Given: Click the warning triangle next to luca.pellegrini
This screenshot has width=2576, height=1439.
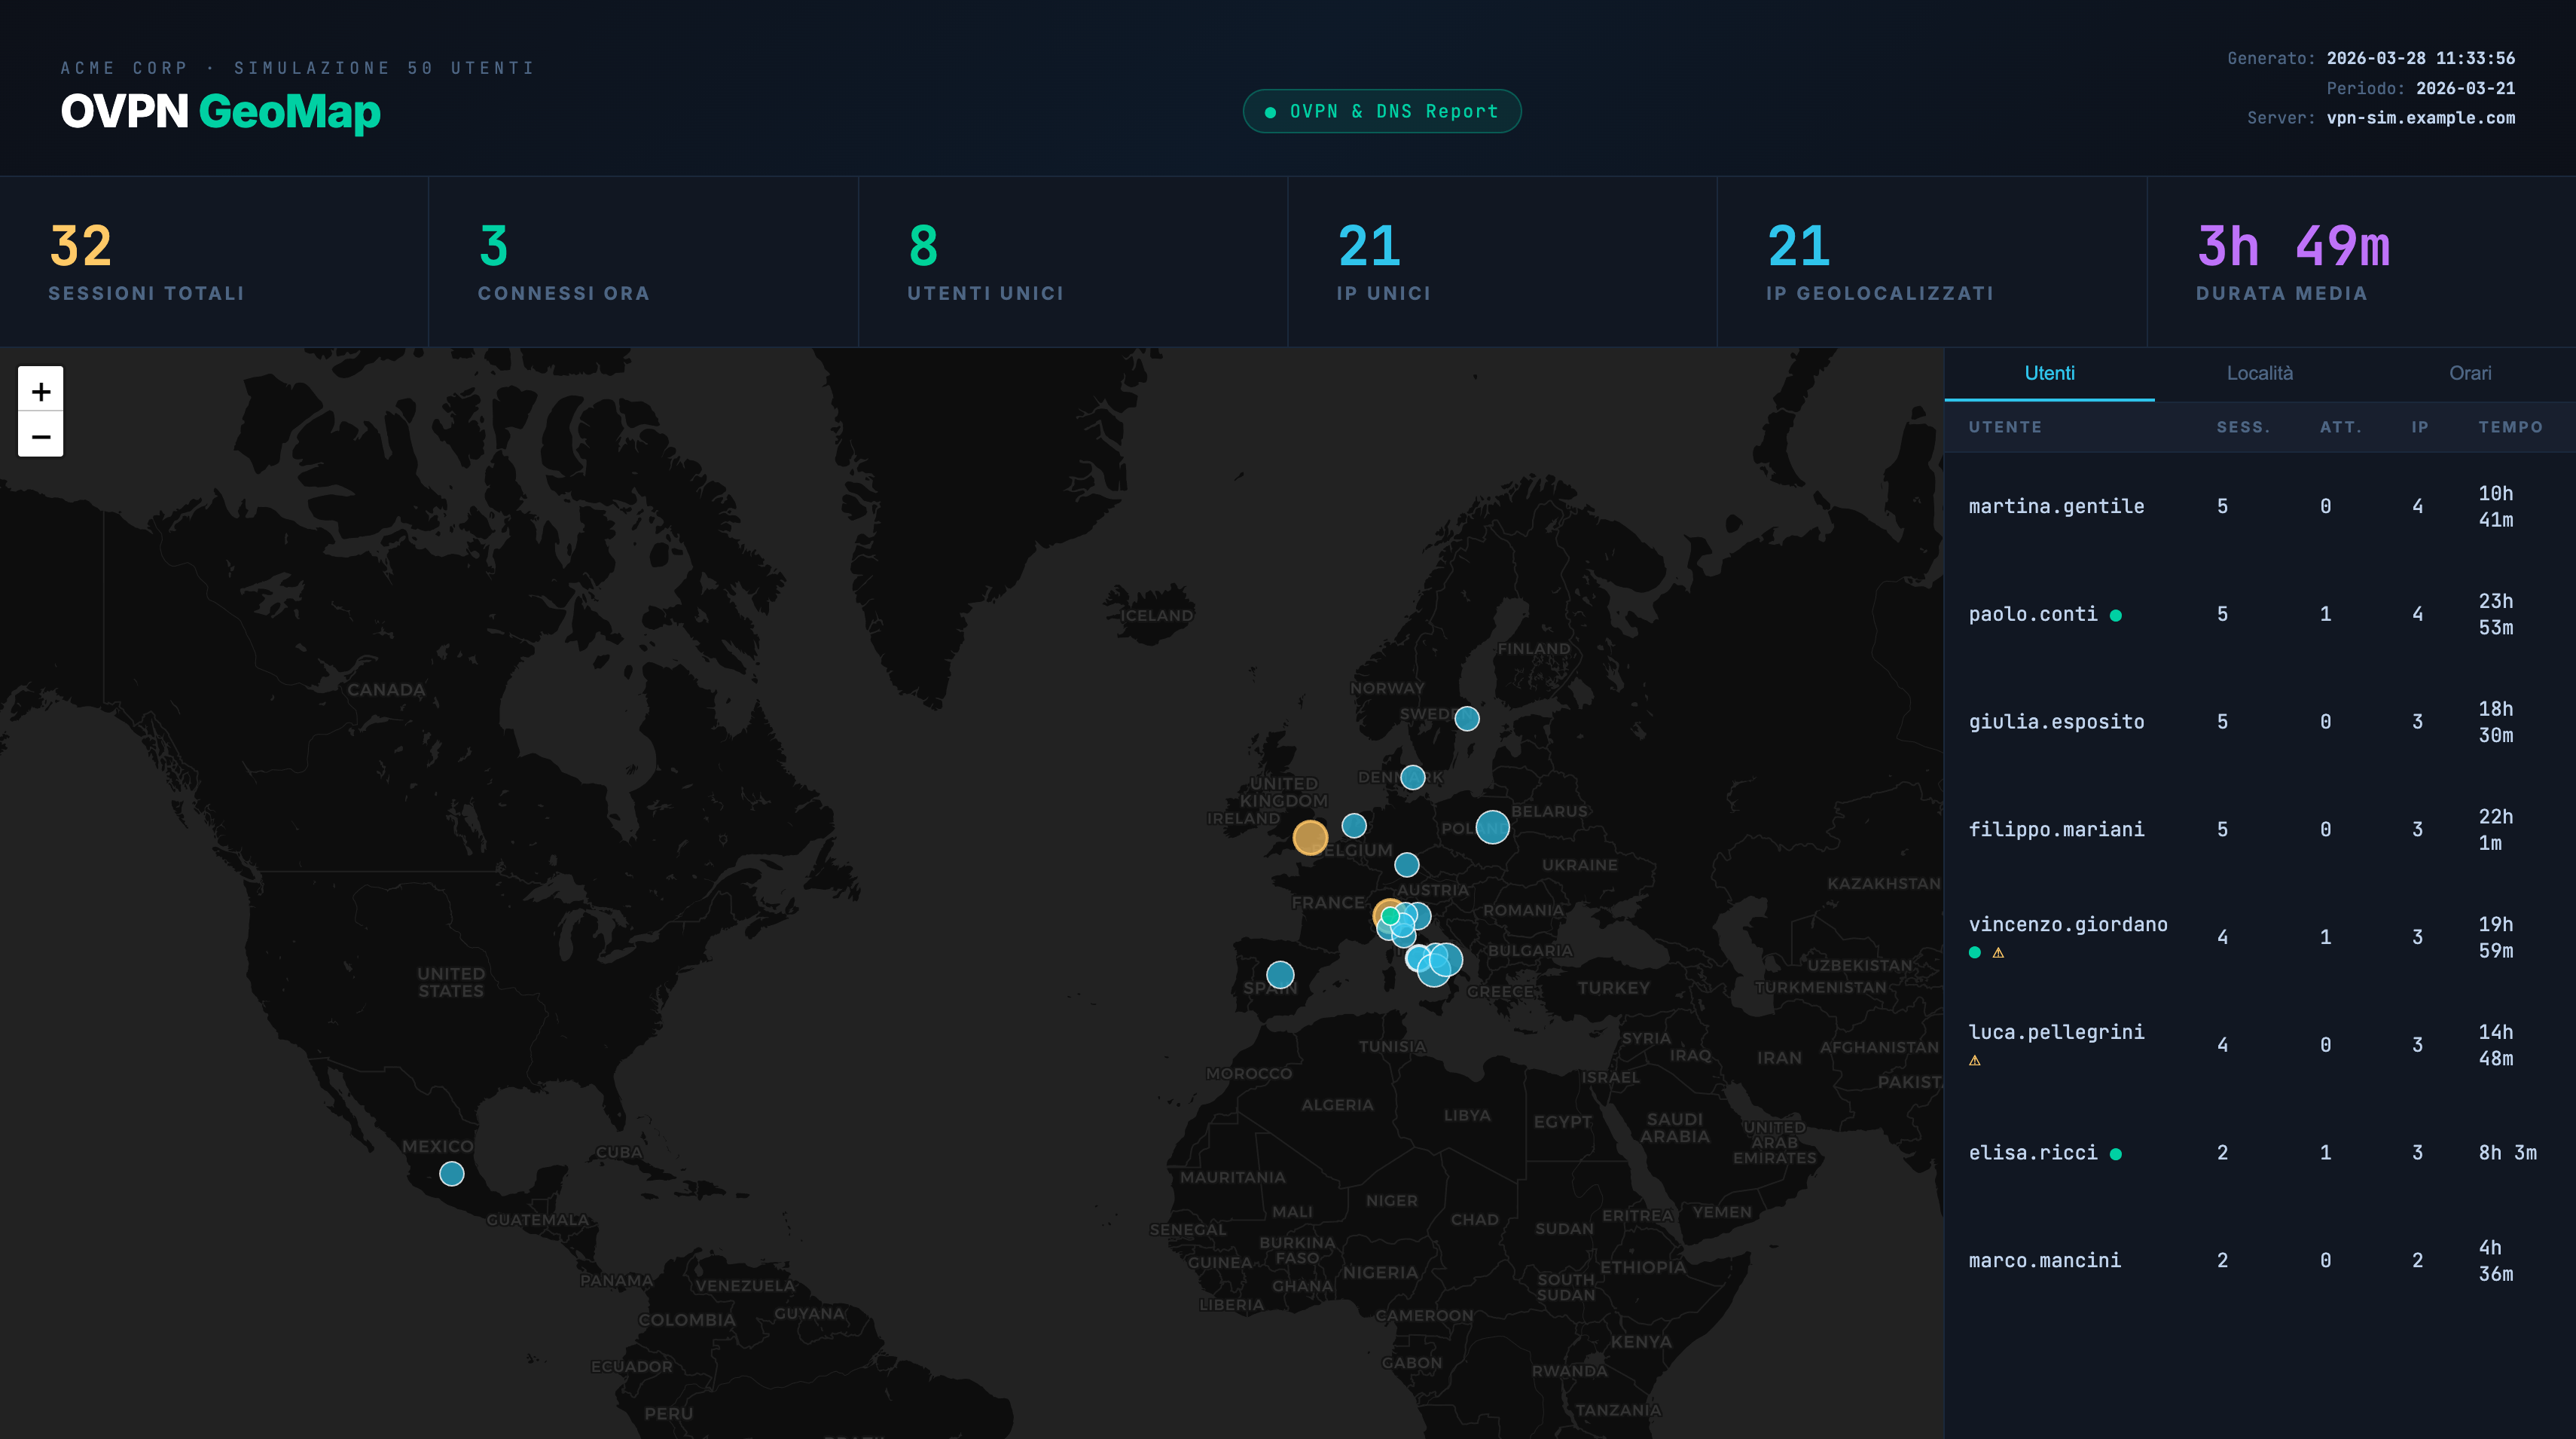Looking at the screenshot, I should click(x=1975, y=1060).
